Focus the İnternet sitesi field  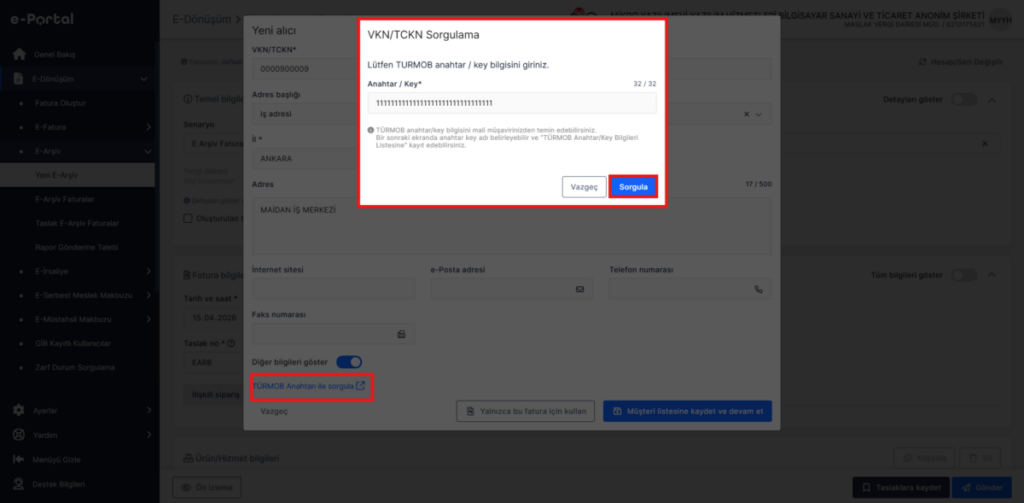pos(333,289)
